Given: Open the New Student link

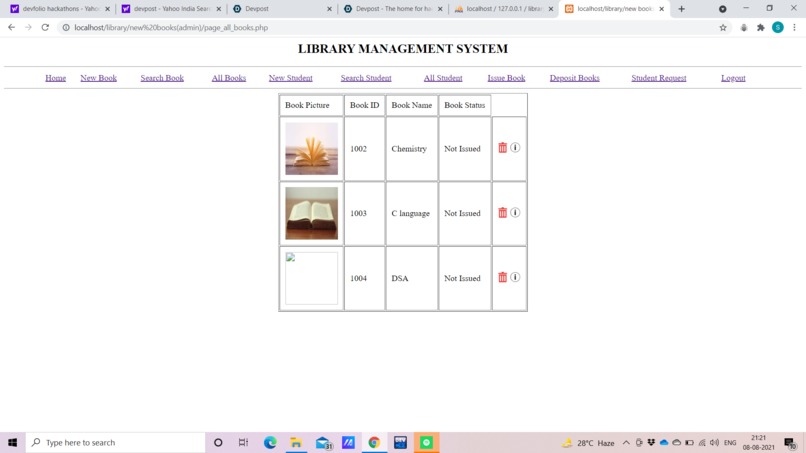Looking at the screenshot, I should (x=290, y=78).
